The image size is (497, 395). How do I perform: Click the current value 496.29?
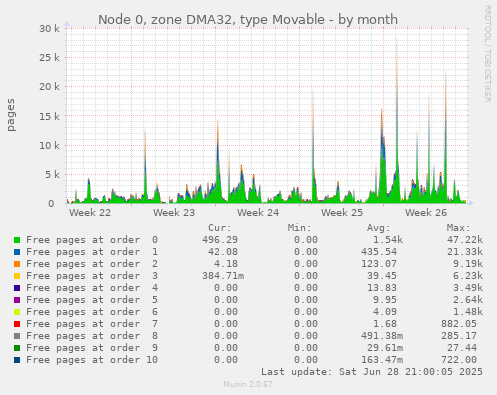(220, 240)
